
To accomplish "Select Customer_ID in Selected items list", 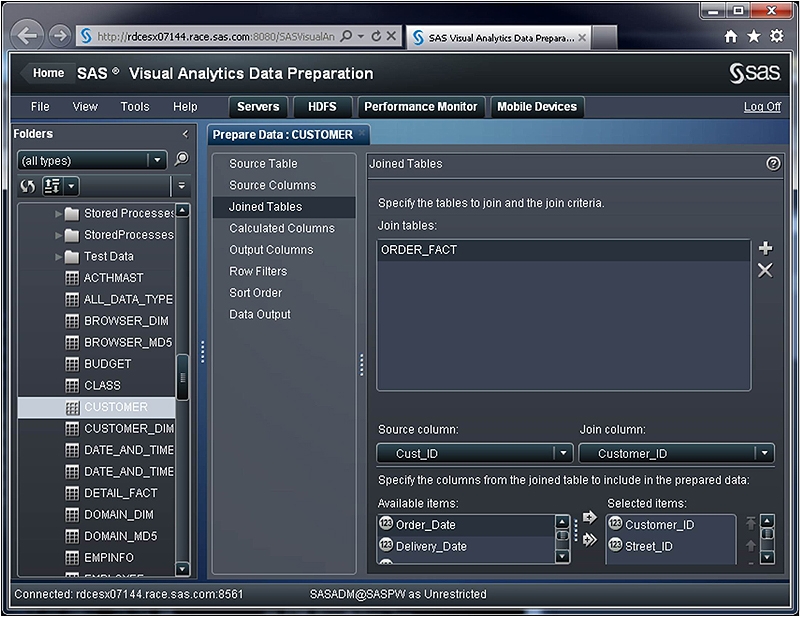I will click(x=670, y=525).
